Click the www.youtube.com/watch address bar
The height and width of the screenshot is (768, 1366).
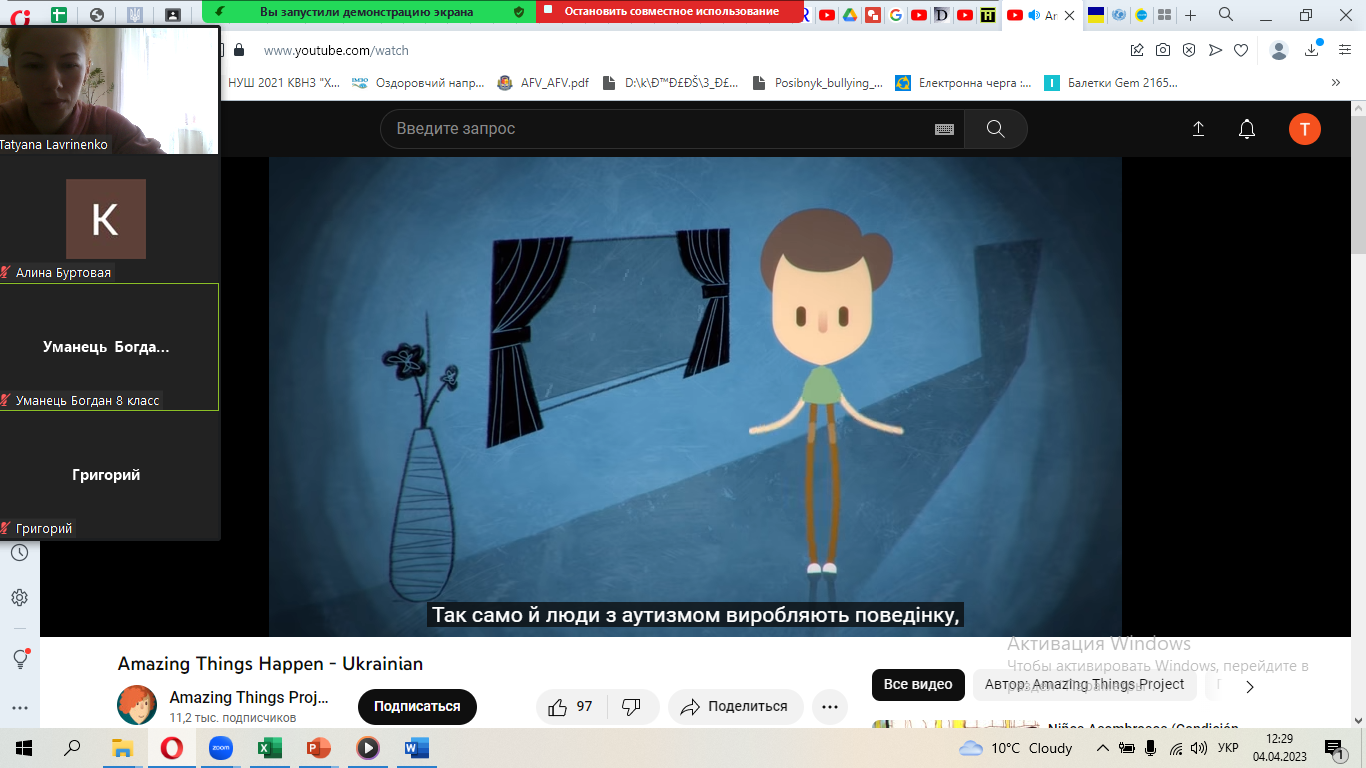coord(336,50)
